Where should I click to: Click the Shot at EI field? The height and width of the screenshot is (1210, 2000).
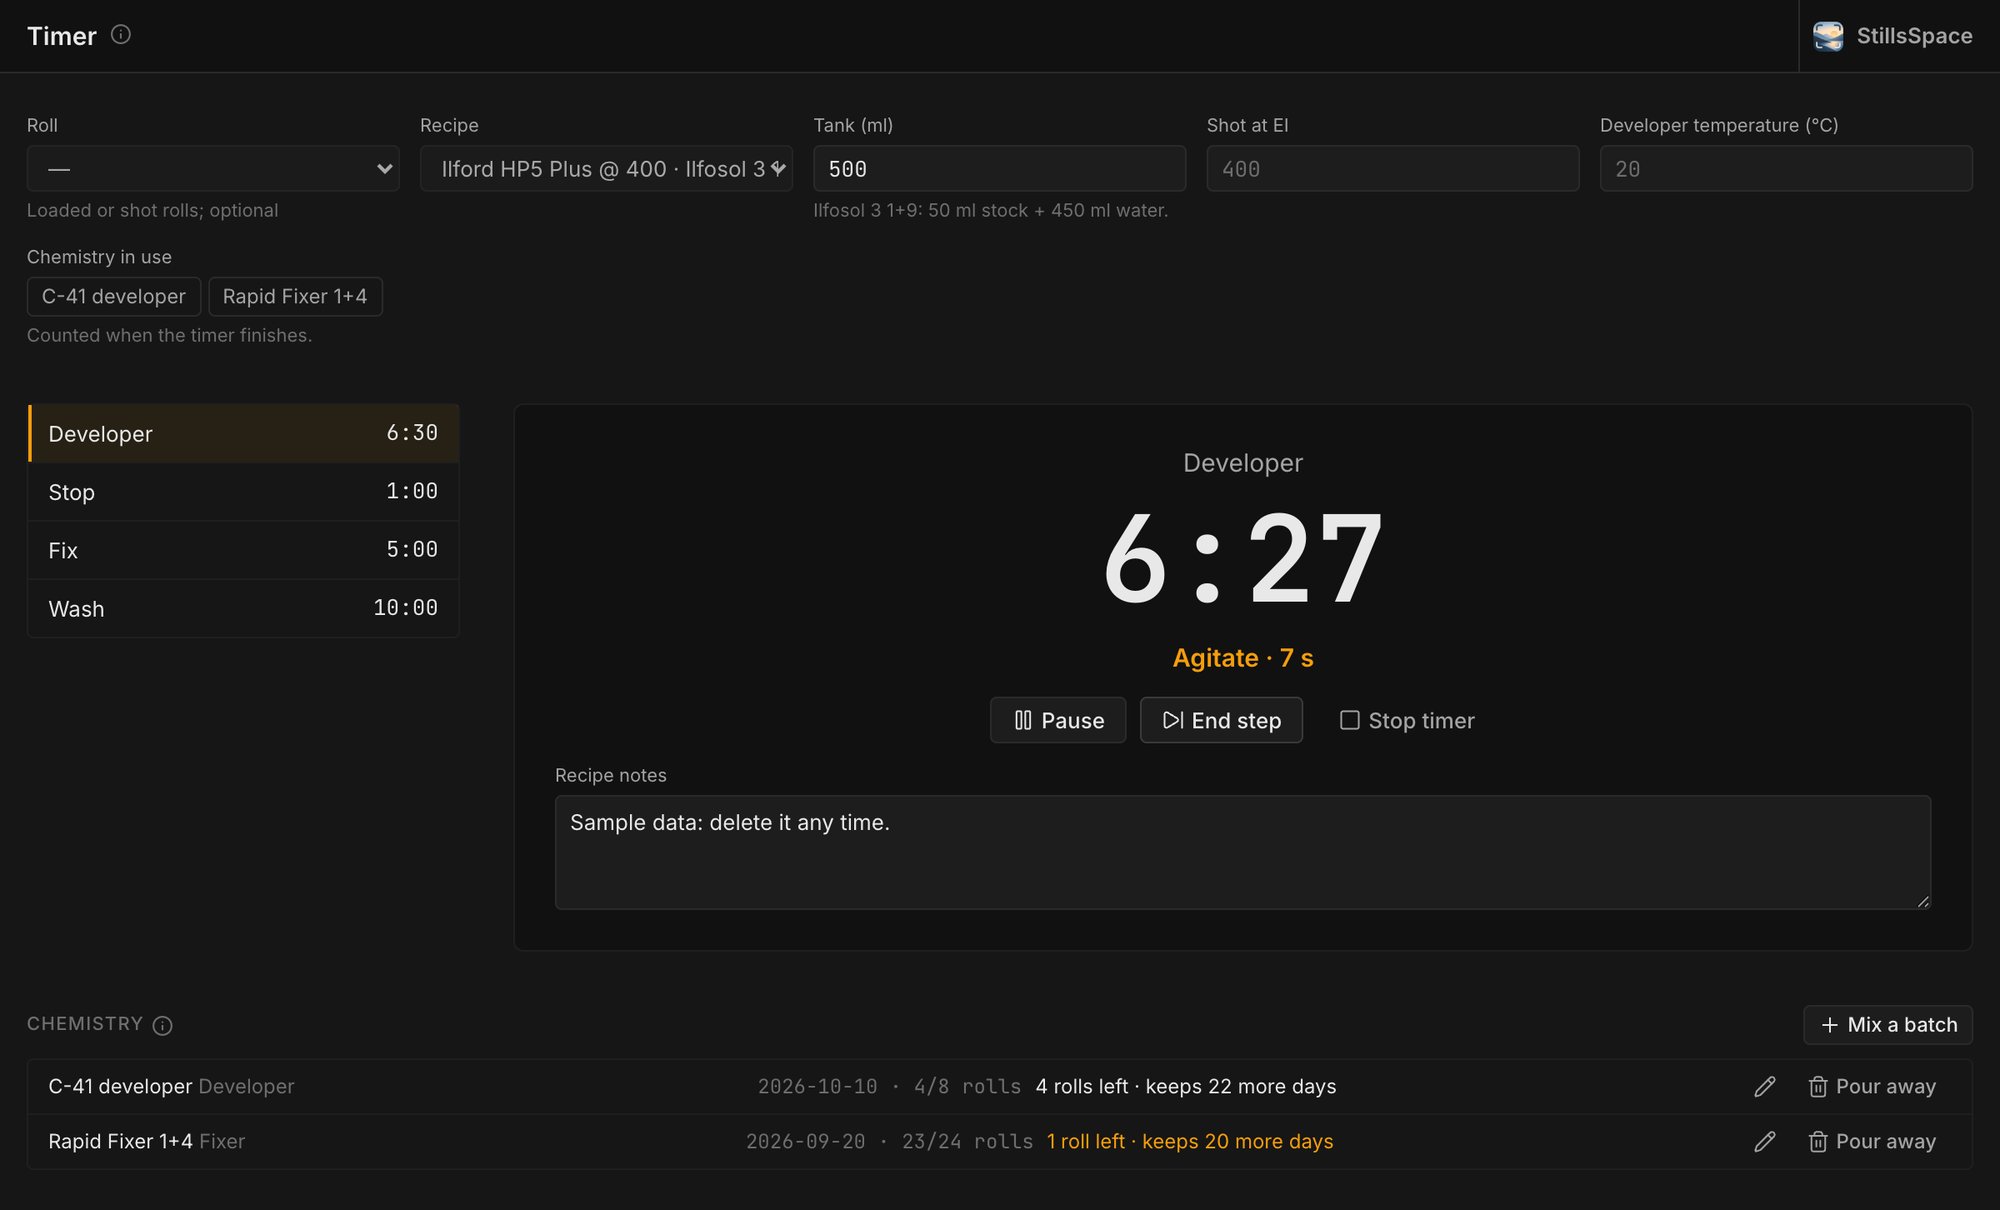(1393, 168)
